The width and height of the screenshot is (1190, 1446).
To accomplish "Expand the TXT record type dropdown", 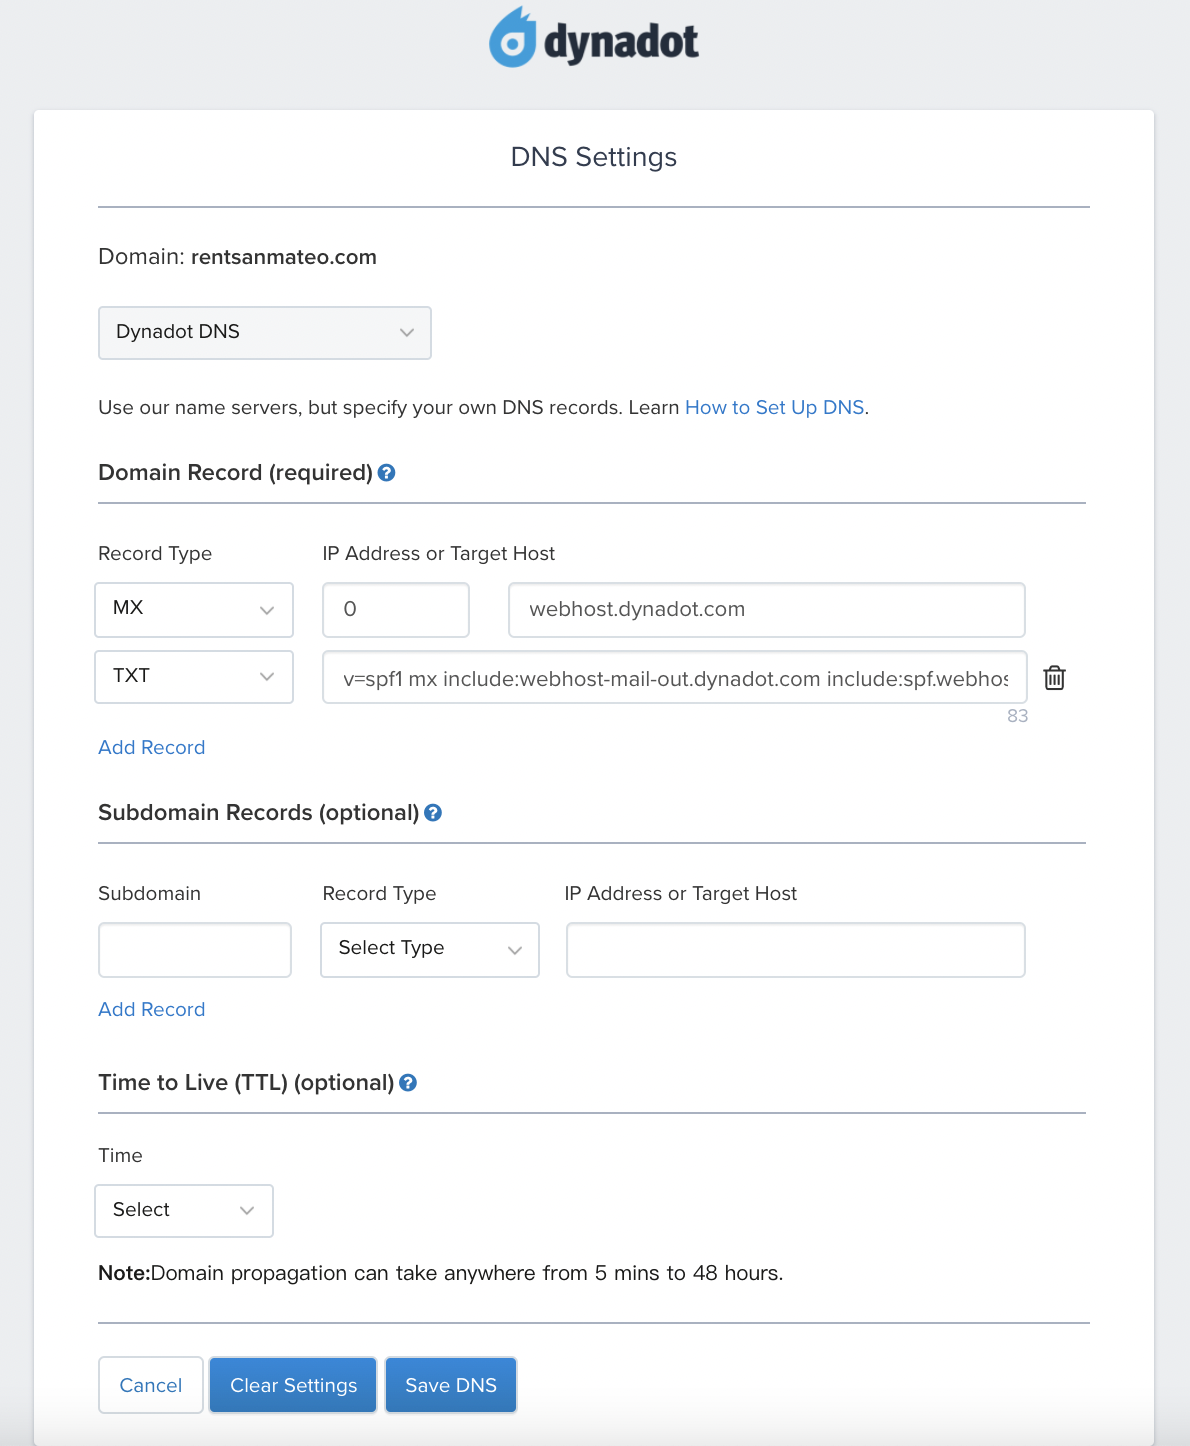I will pyautogui.click(x=194, y=677).
